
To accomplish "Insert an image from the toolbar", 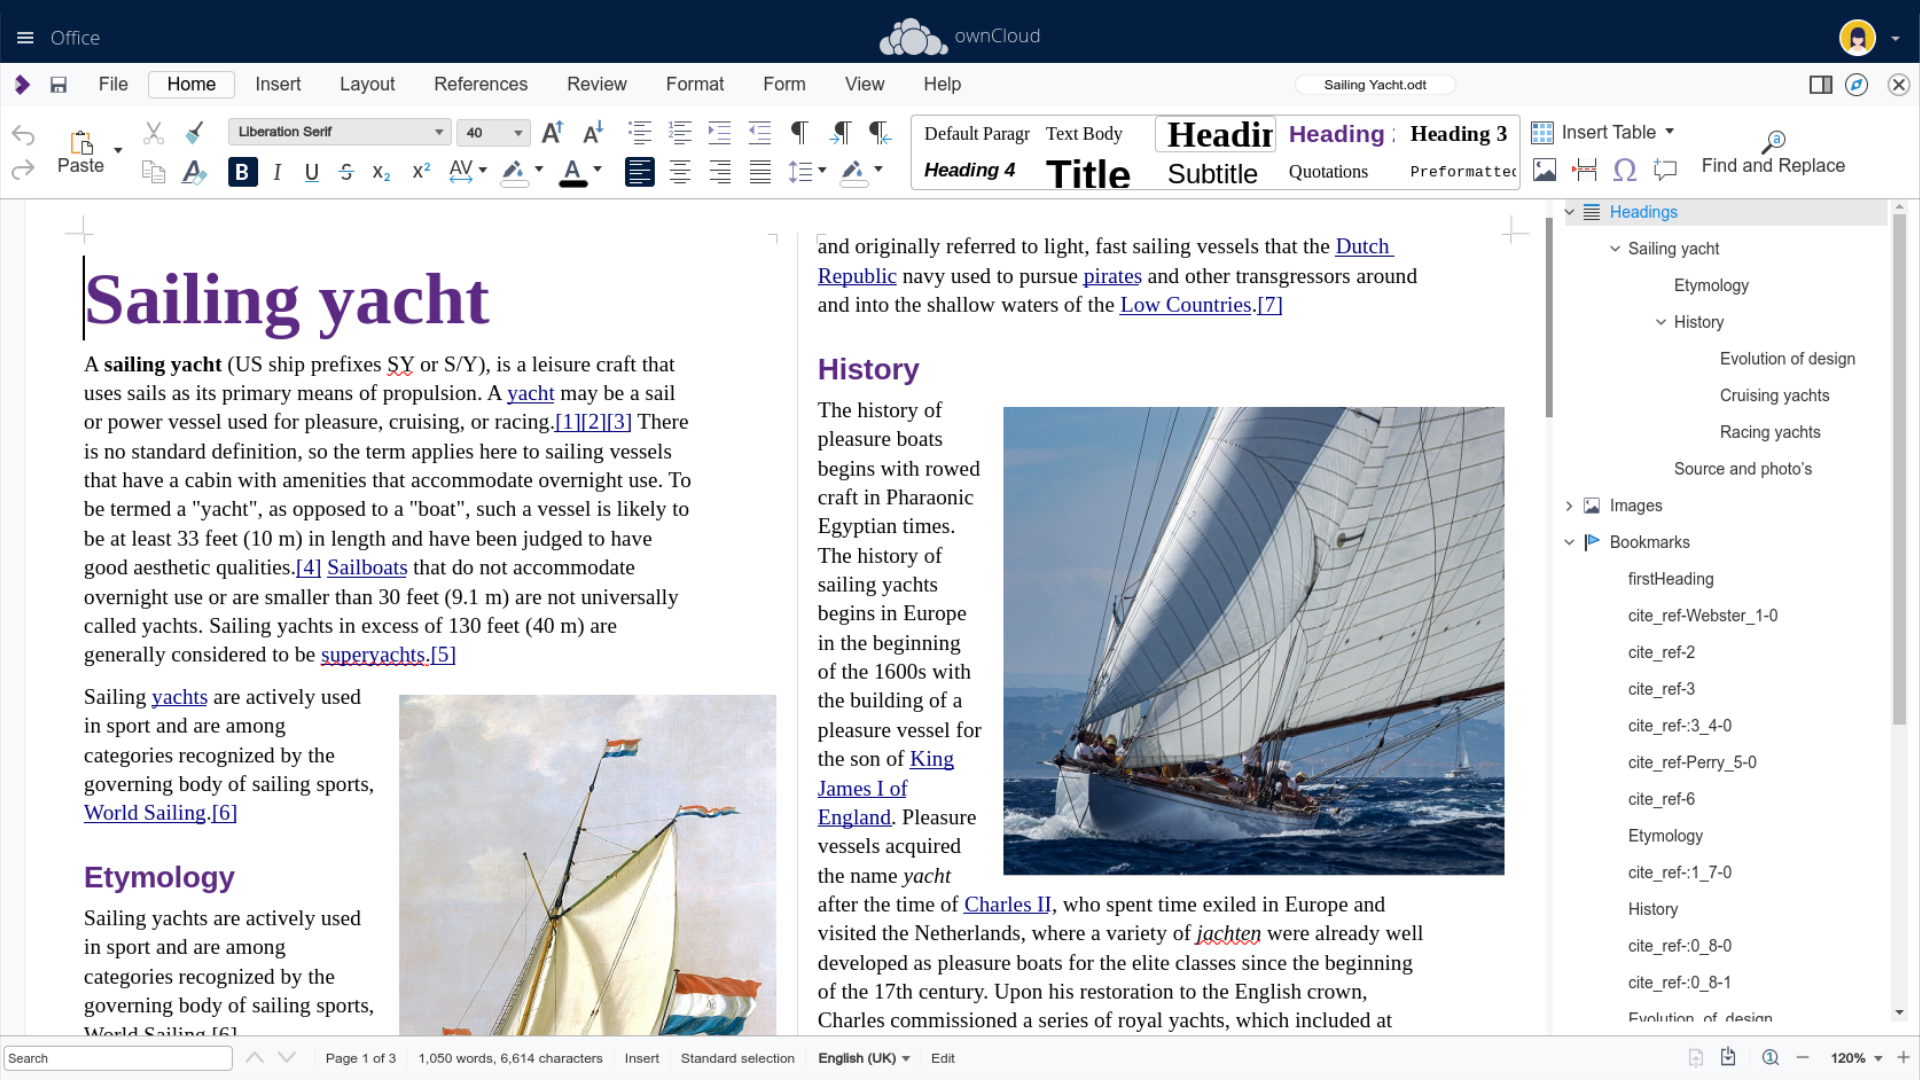I will click(x=1544, y=170).
